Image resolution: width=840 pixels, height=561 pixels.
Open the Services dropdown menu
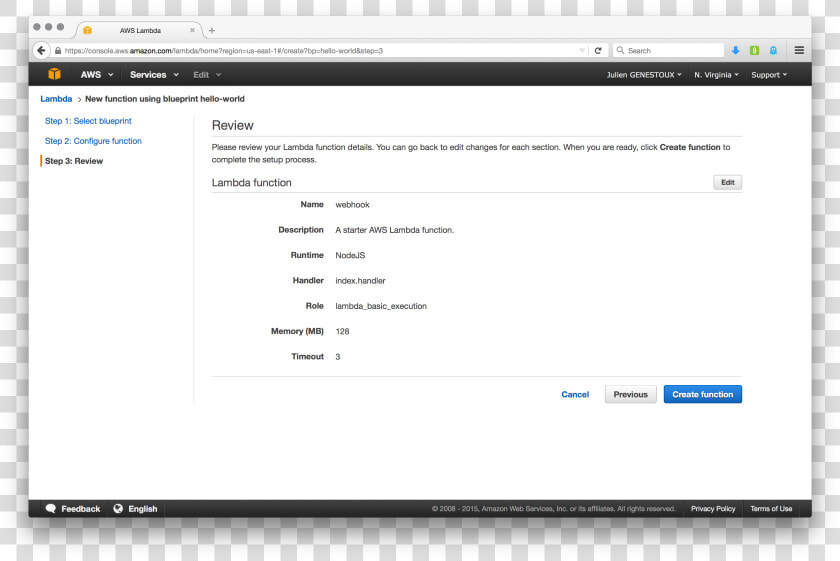[154, 75]
